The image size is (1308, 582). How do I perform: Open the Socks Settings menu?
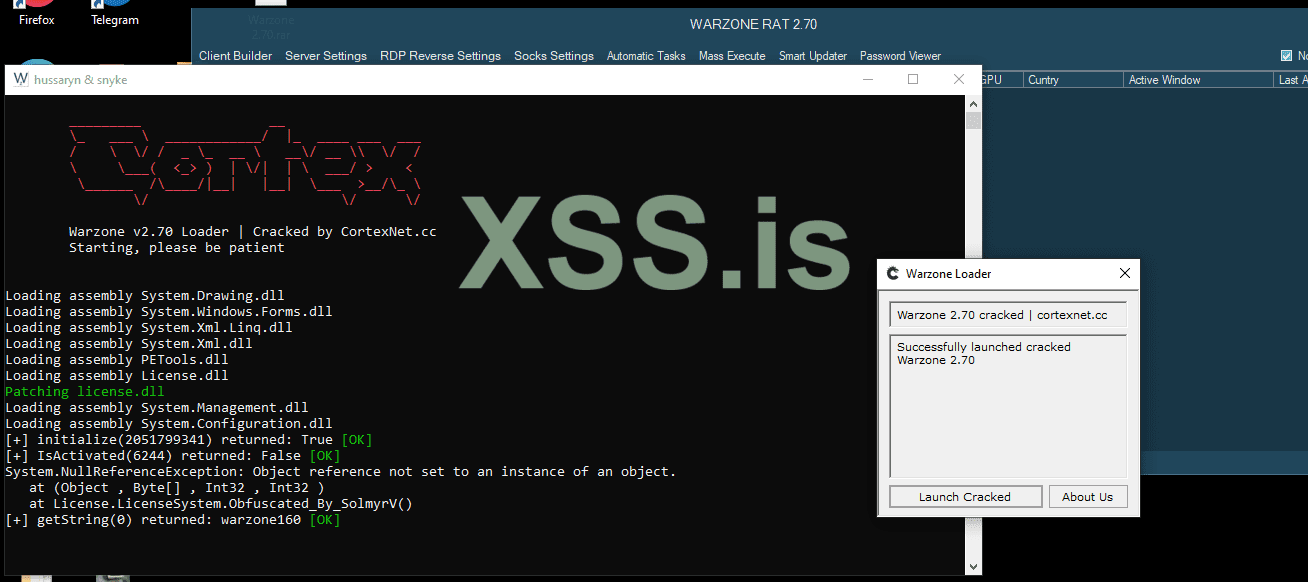click(554, 56)
